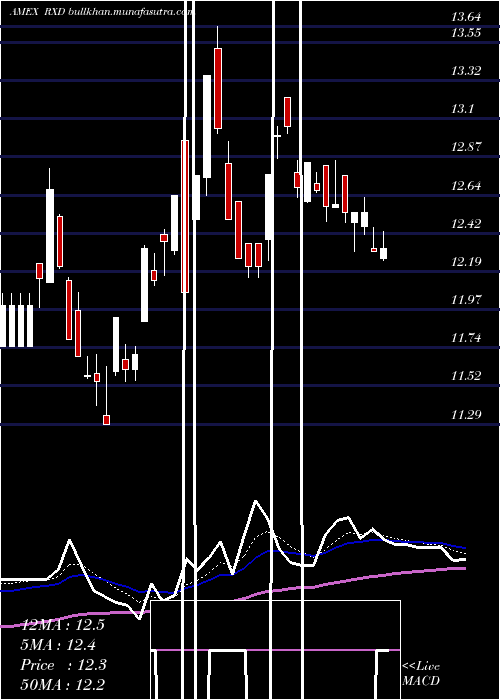This screenshot has width=500, height=700.
Task: Click the 12.64 price level label
Action: [466, 185]
